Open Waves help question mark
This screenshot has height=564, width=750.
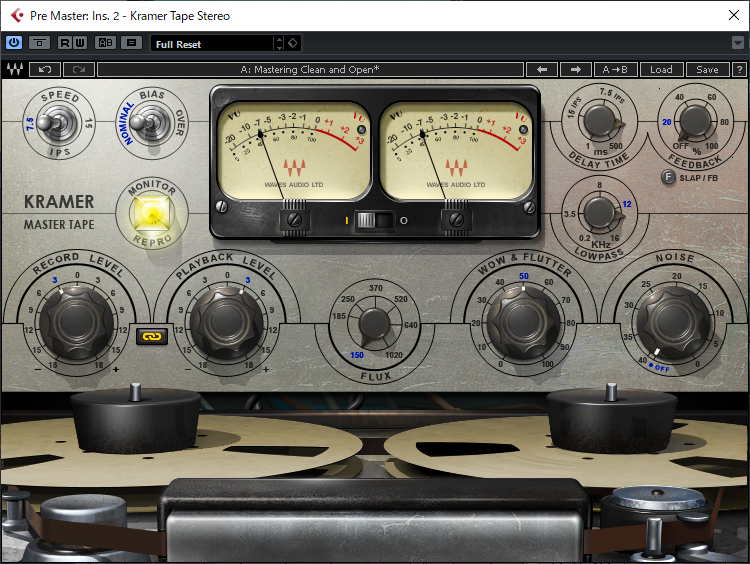pos(739,69)
